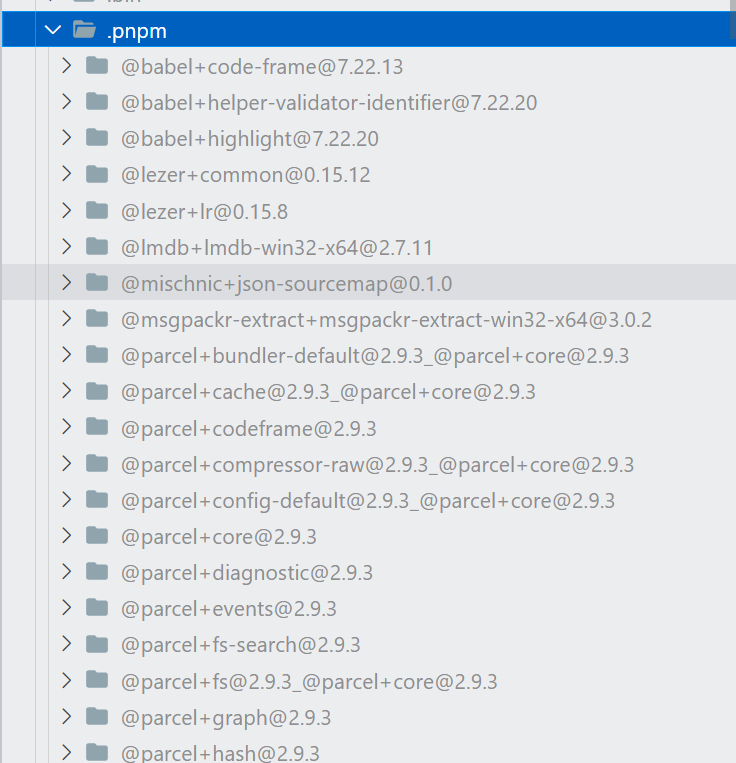Expand @mischnic+json-sourcemap@0.1.0 chevron
The image size is (736, 763).
point(67,283)
